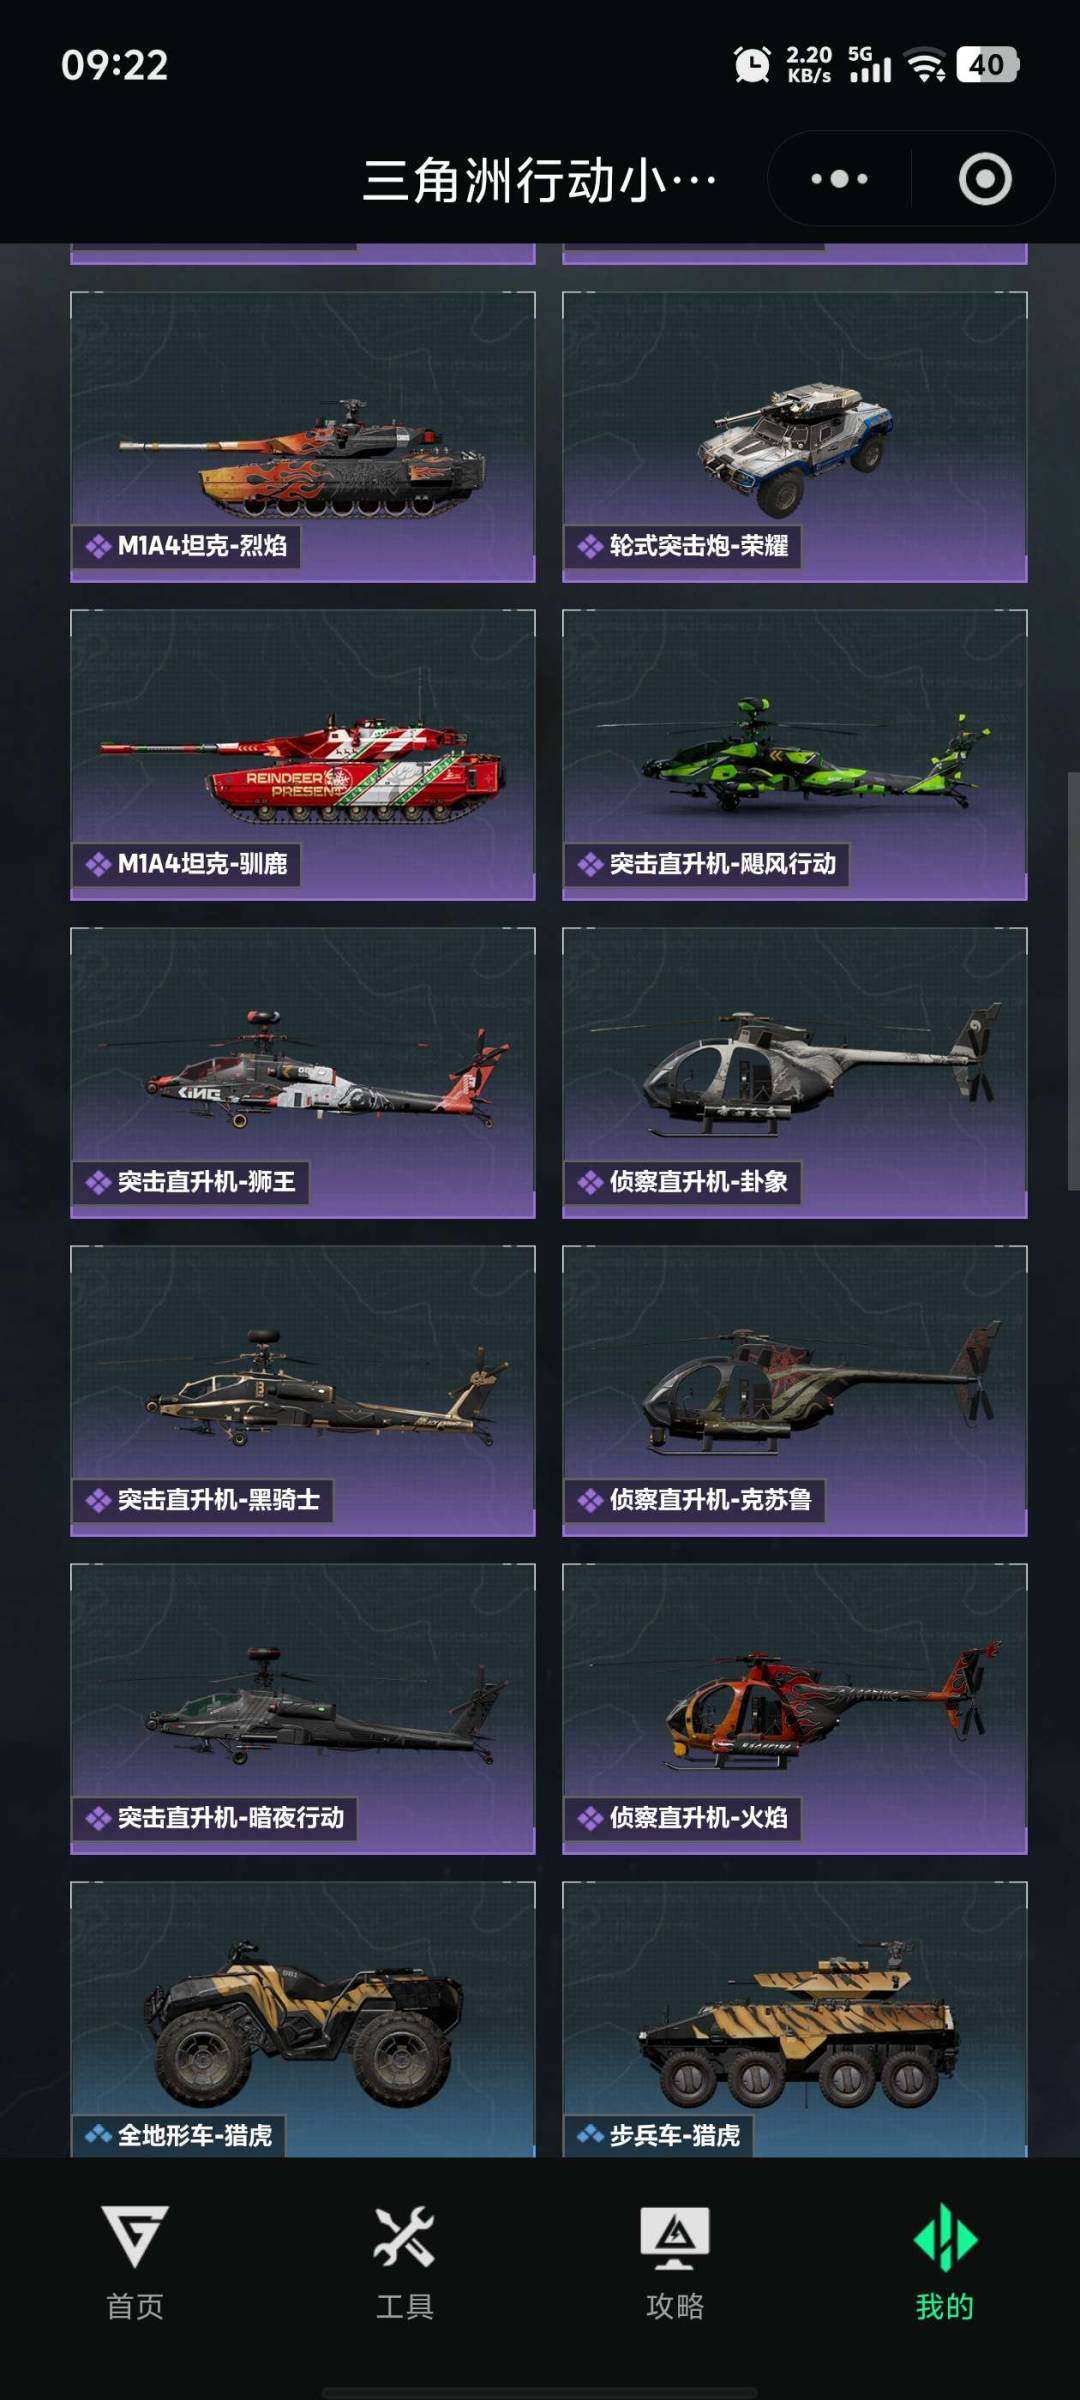Open 突击直升机-黑骑士 skin card

pos(303,1391)
